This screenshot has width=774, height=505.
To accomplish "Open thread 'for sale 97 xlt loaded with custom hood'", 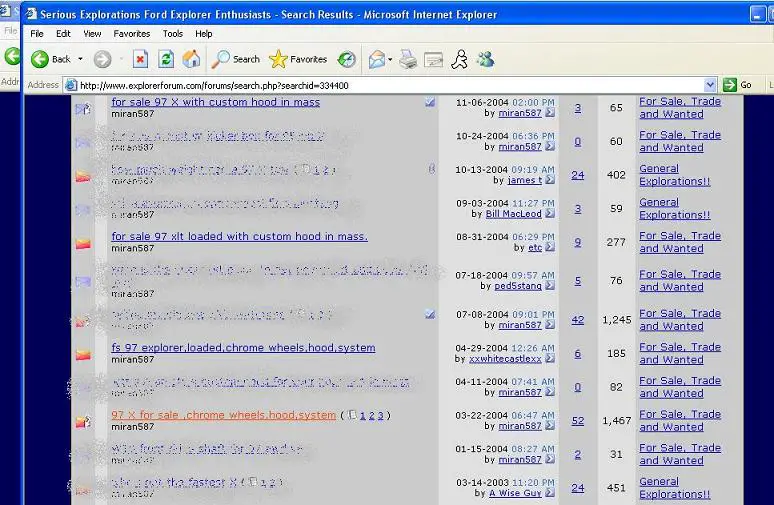I will pyautogui.click(x=239, y=236).
